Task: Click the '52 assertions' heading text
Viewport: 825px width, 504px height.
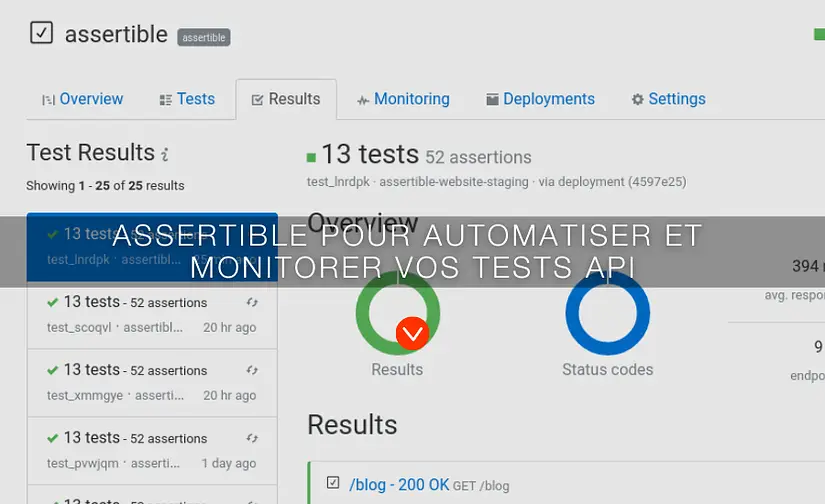Action: (x=478, y=157)
